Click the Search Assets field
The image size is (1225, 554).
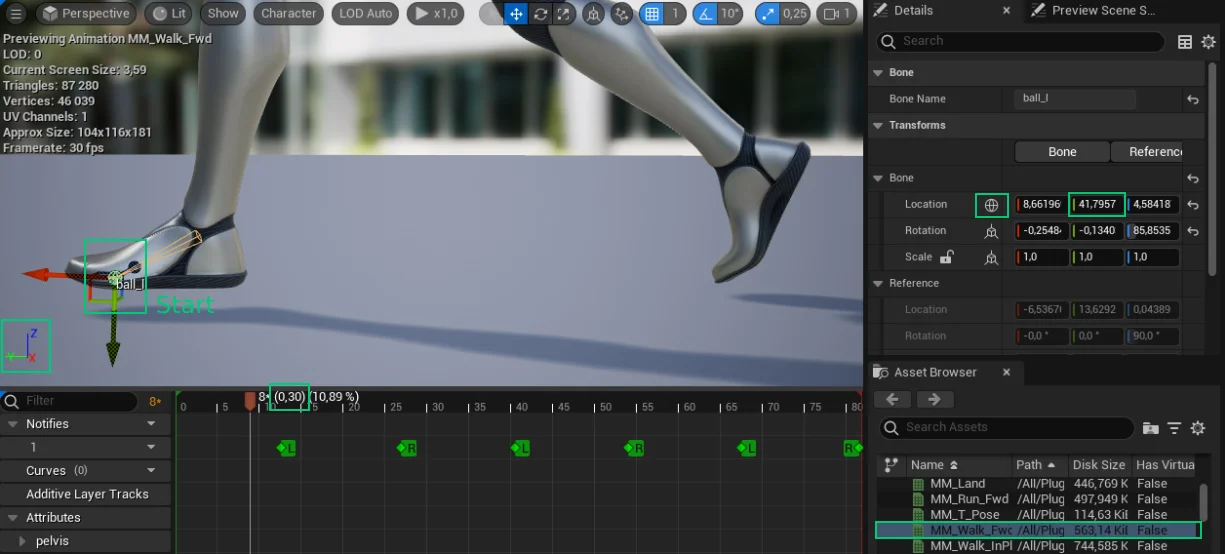pyautogui.click(x=1007, y=428)
